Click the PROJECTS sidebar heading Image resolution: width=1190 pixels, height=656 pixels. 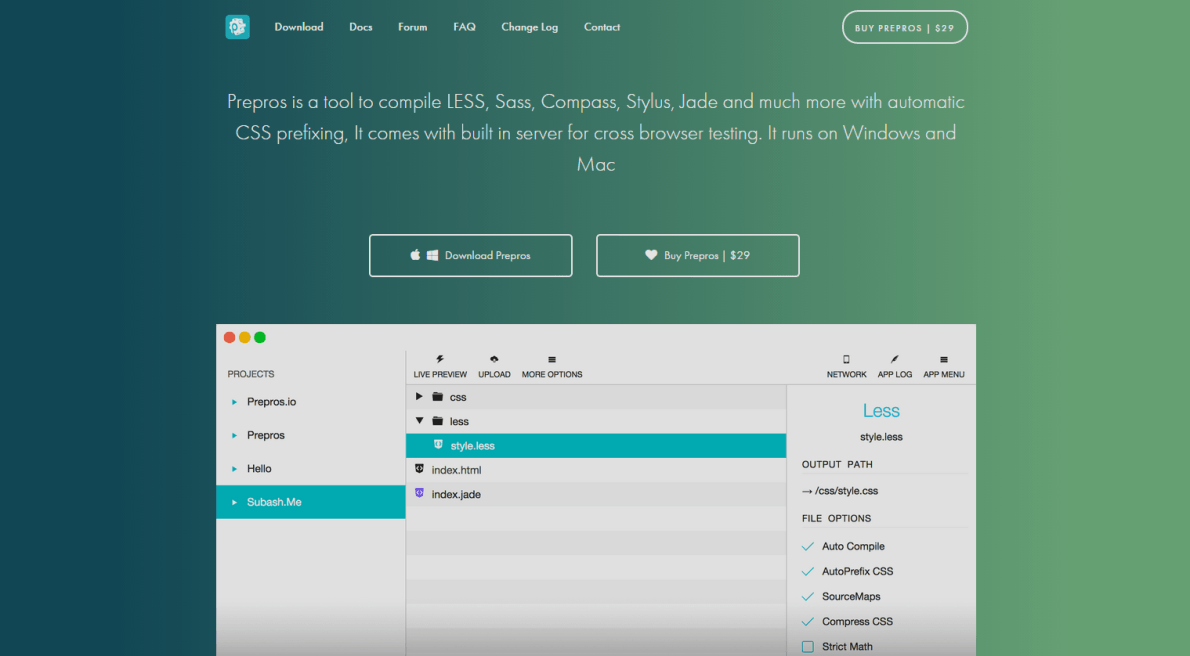(x=250, y=374)
